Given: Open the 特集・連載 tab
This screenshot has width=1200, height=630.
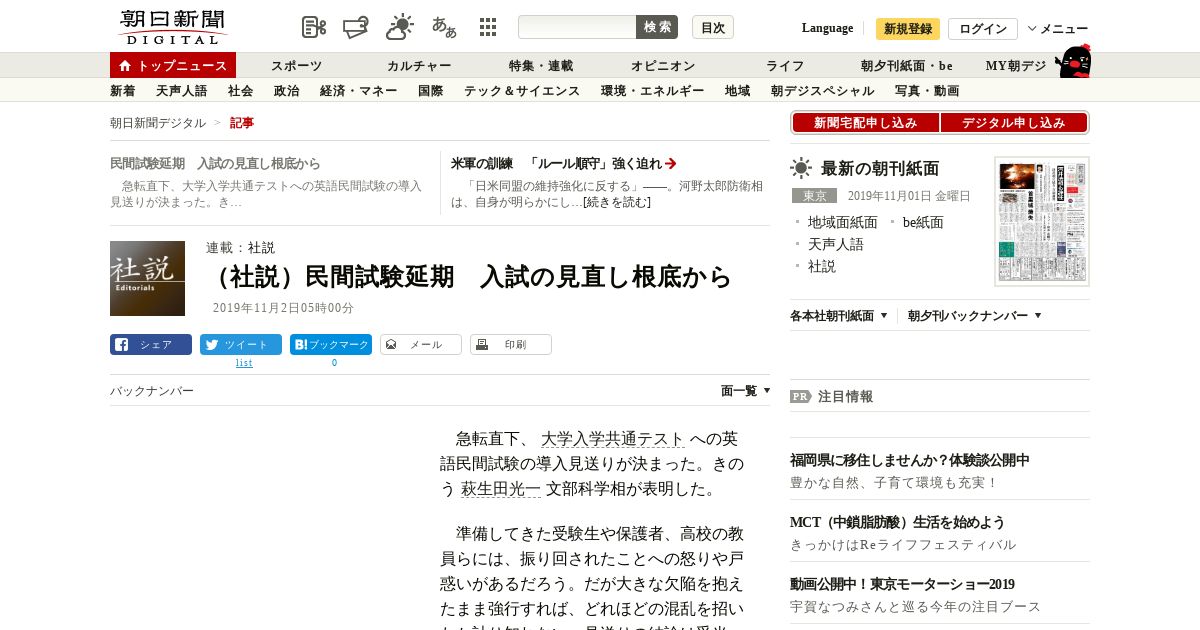Looking at the screenshot, I should tap(541, 66).
